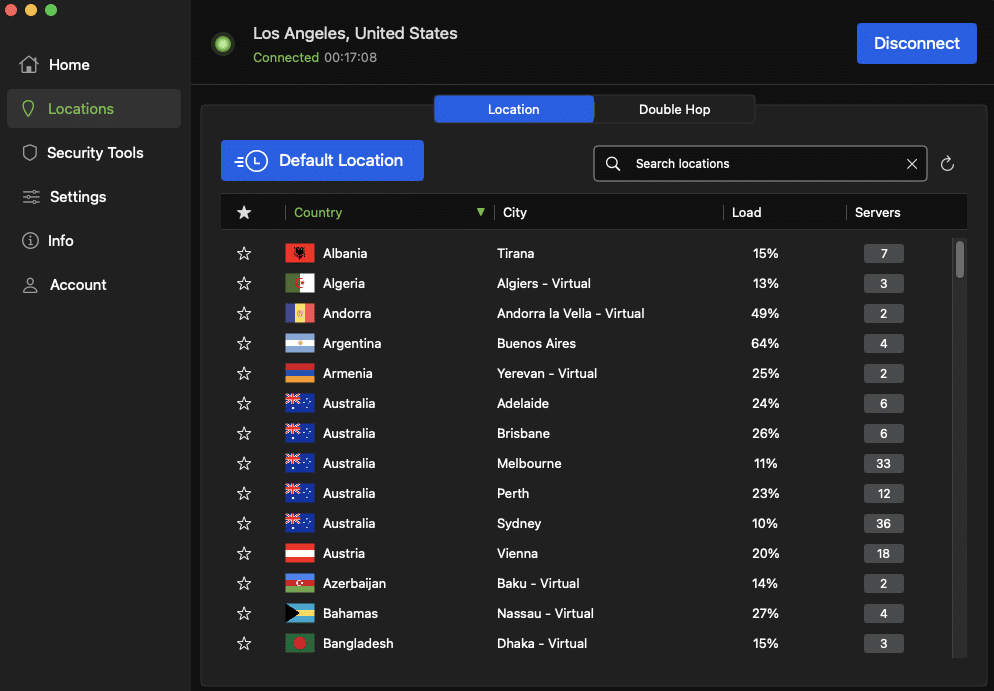Click the Info icon in the sidebar
The width and height of the screenshot is (994, 691).
tap(30, 240)
